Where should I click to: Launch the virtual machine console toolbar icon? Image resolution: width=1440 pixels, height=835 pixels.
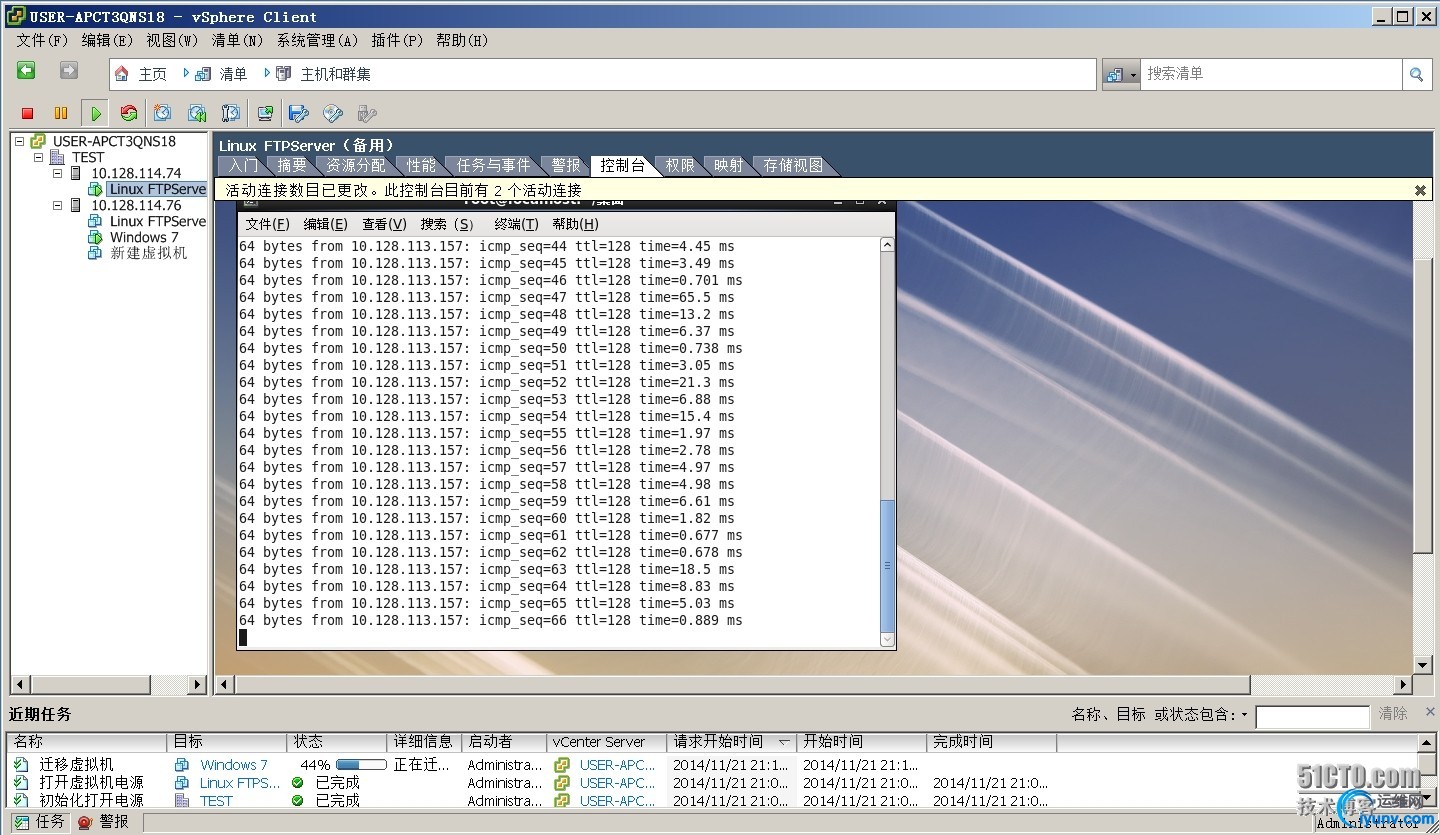[265, 114]
